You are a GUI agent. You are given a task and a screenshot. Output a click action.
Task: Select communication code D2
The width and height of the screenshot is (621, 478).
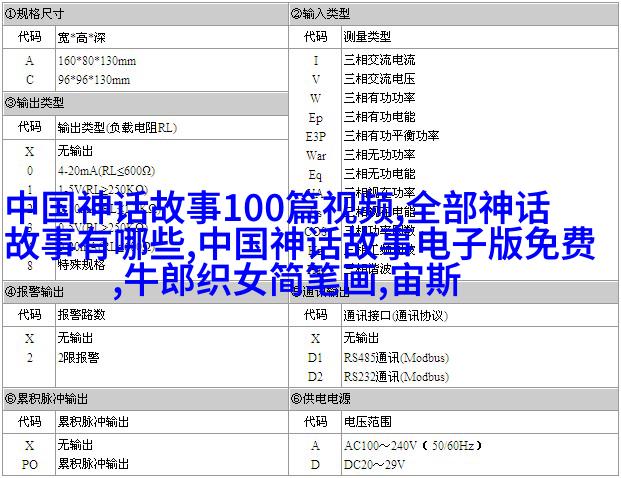316,376
